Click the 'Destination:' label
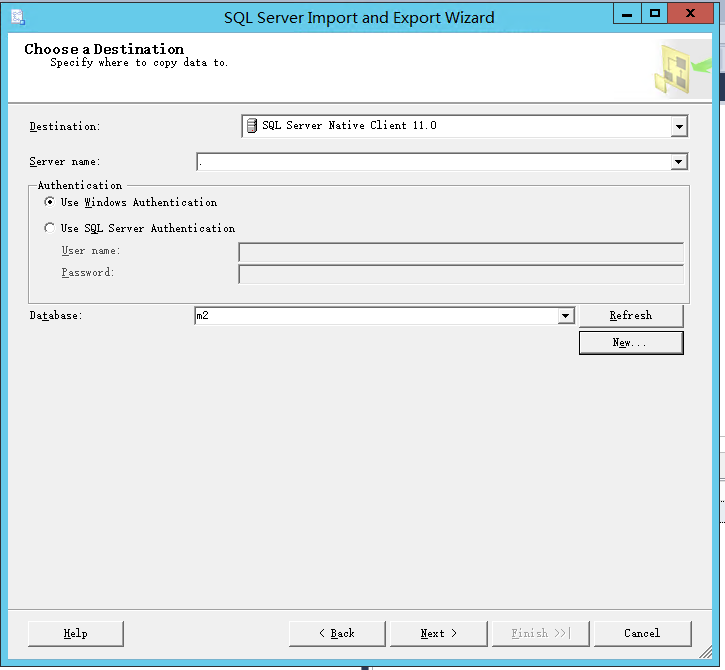The height and width of the screenshot is (670, 725). (65, 126)
